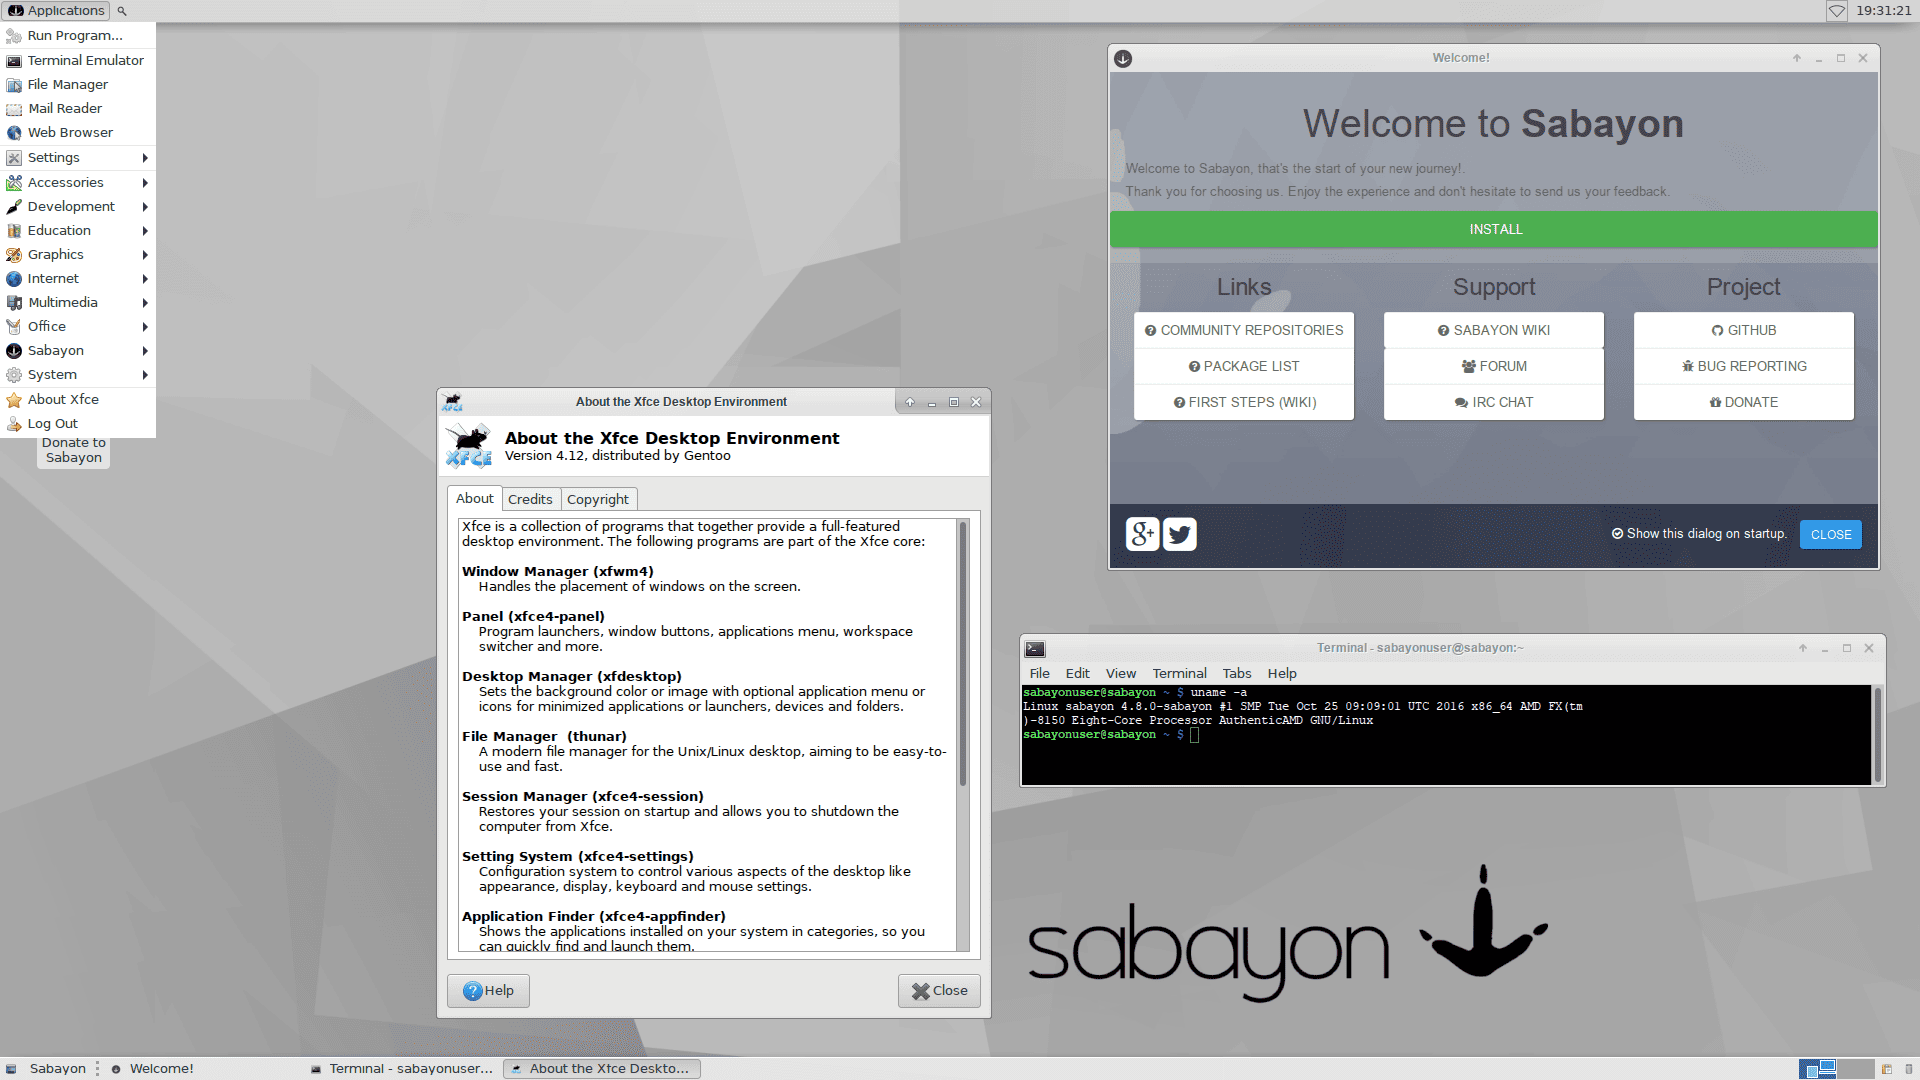Launch Terminal Emulator from Applications menu
This screenshot has height=1080, width=1920.
pos(78,60)
